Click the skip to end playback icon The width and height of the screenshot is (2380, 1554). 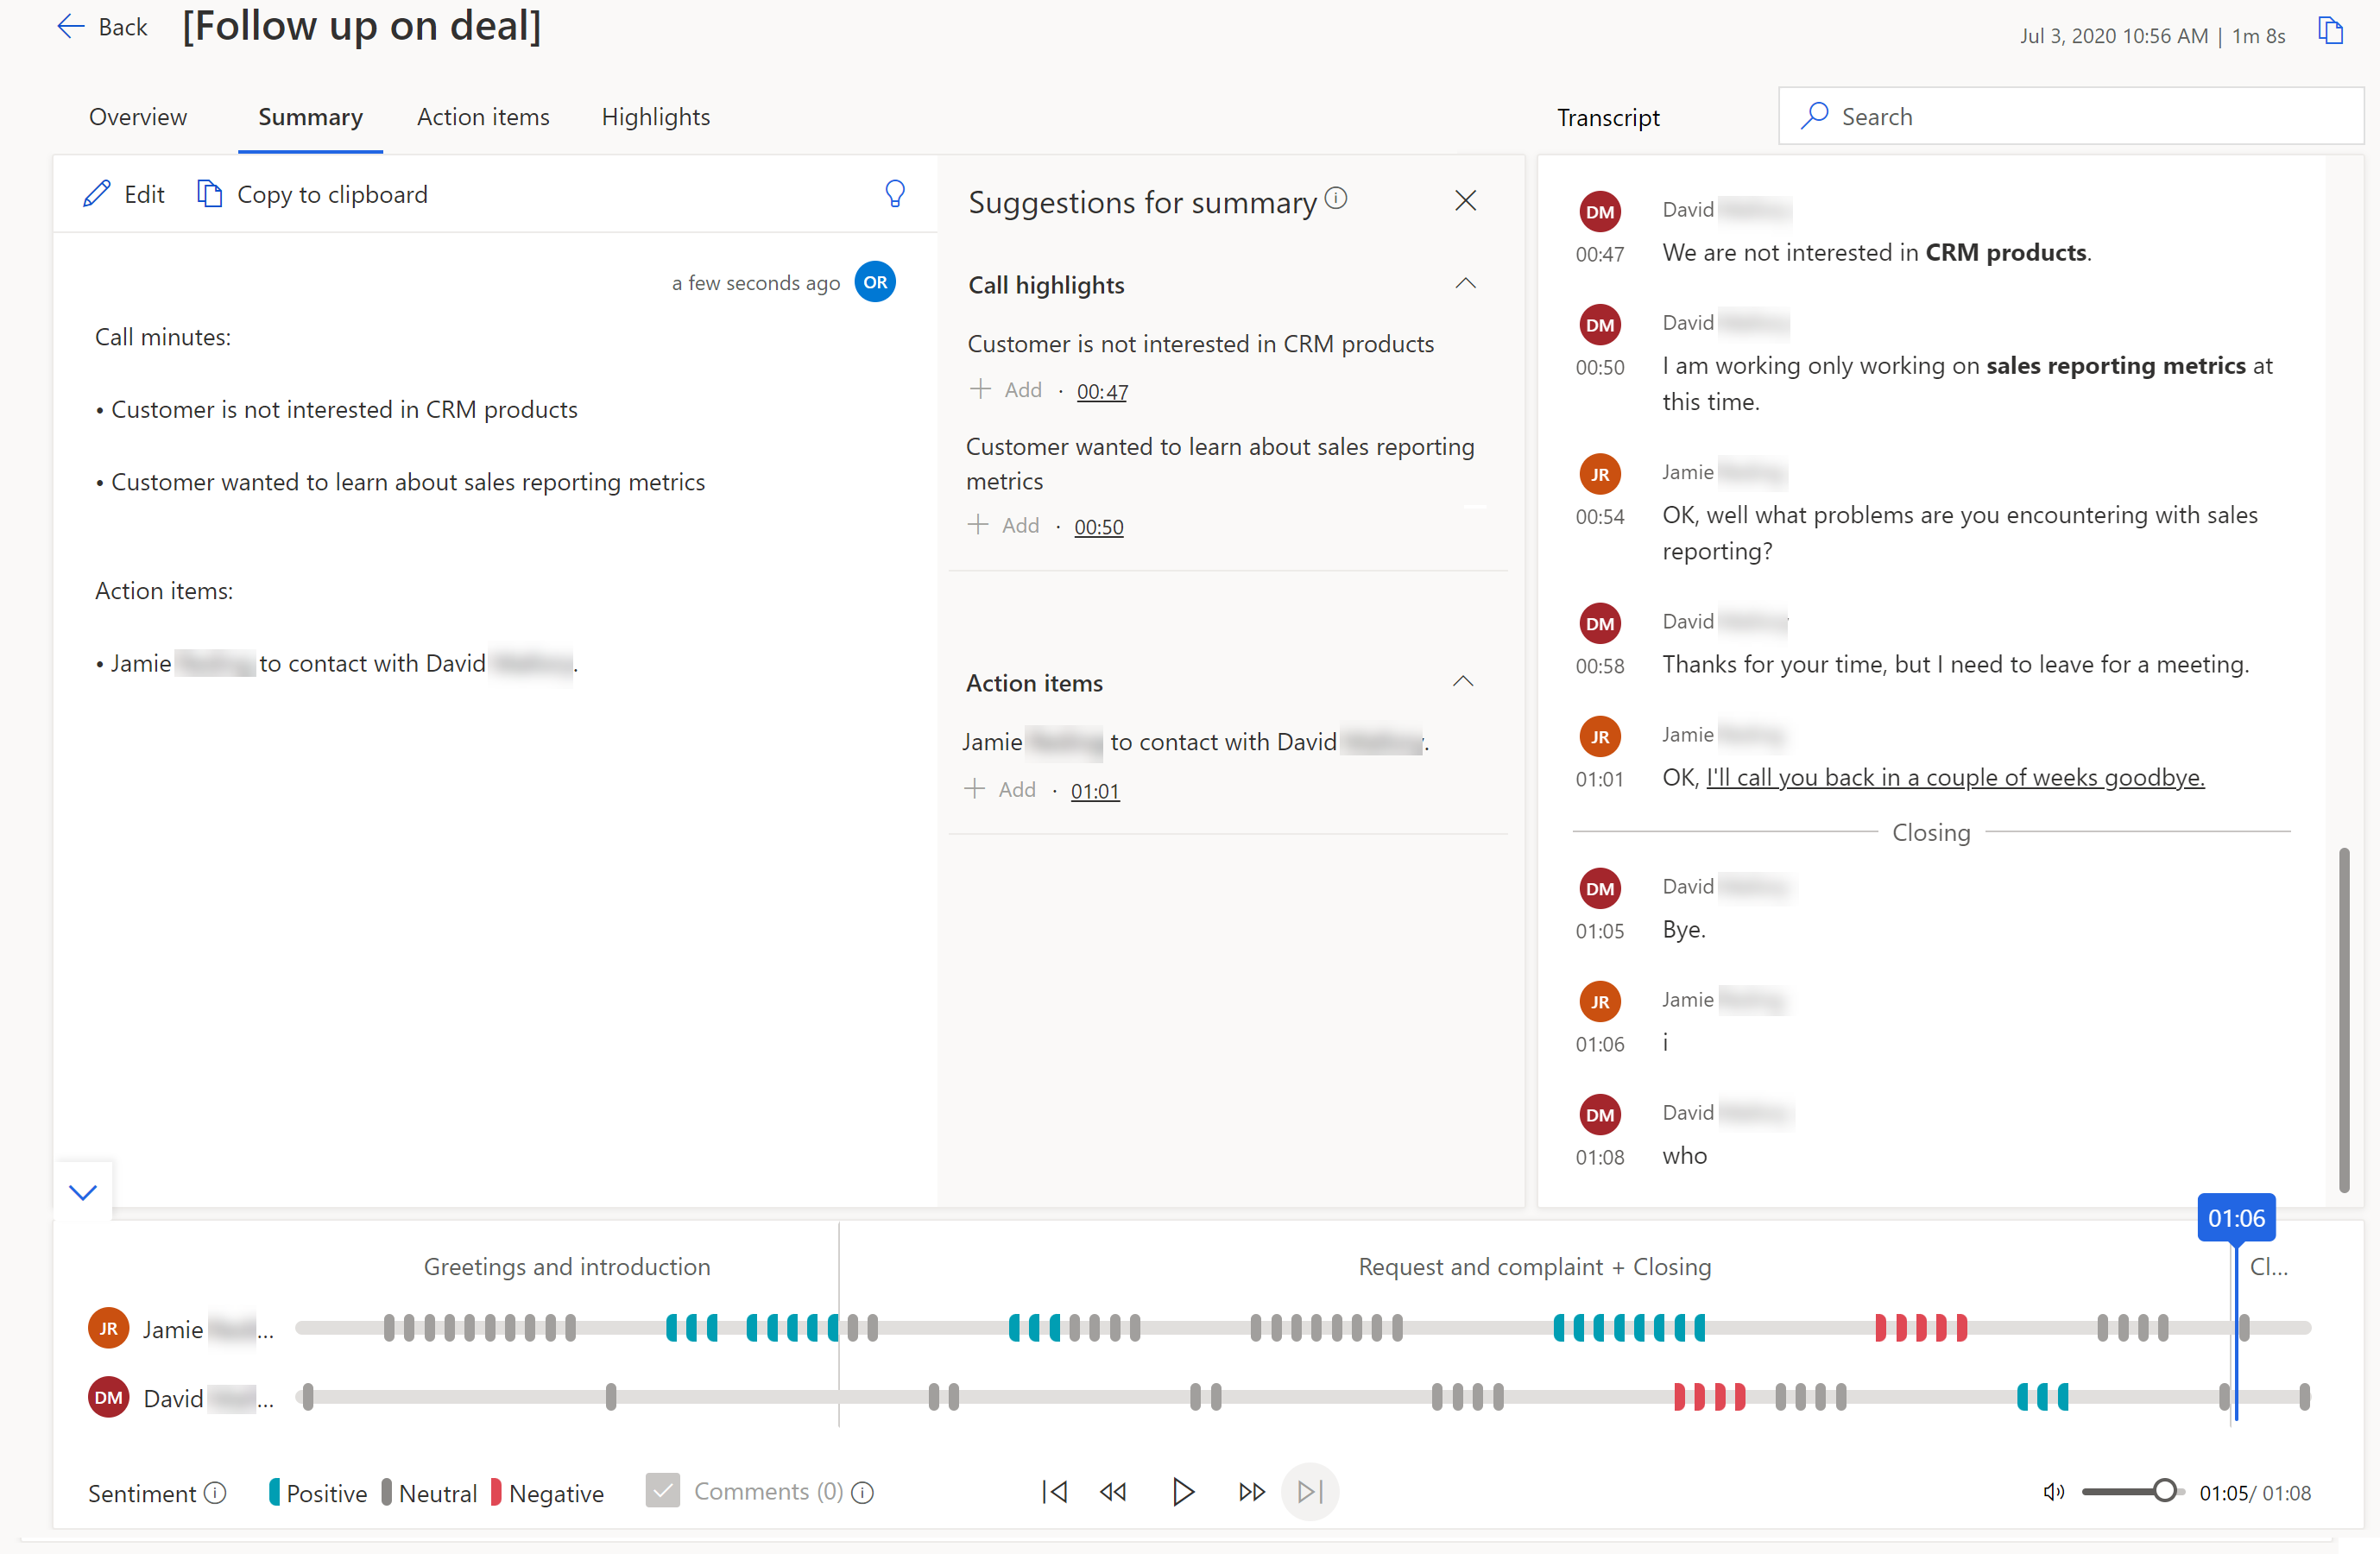coord(1311,1490)
